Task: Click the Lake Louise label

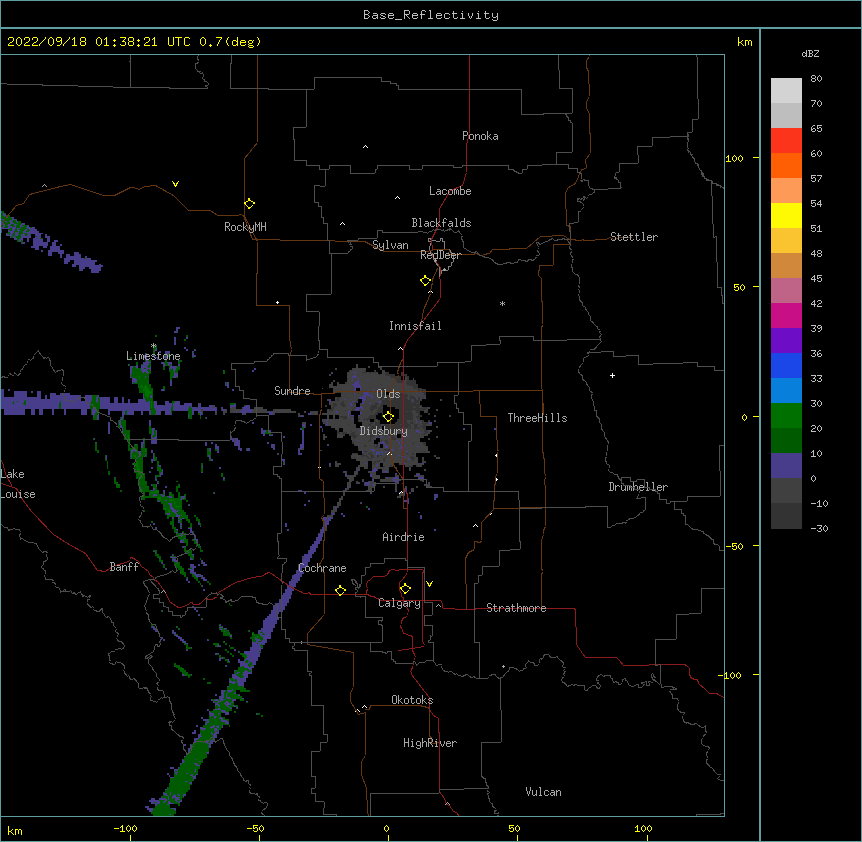Action: pos(16,484)
